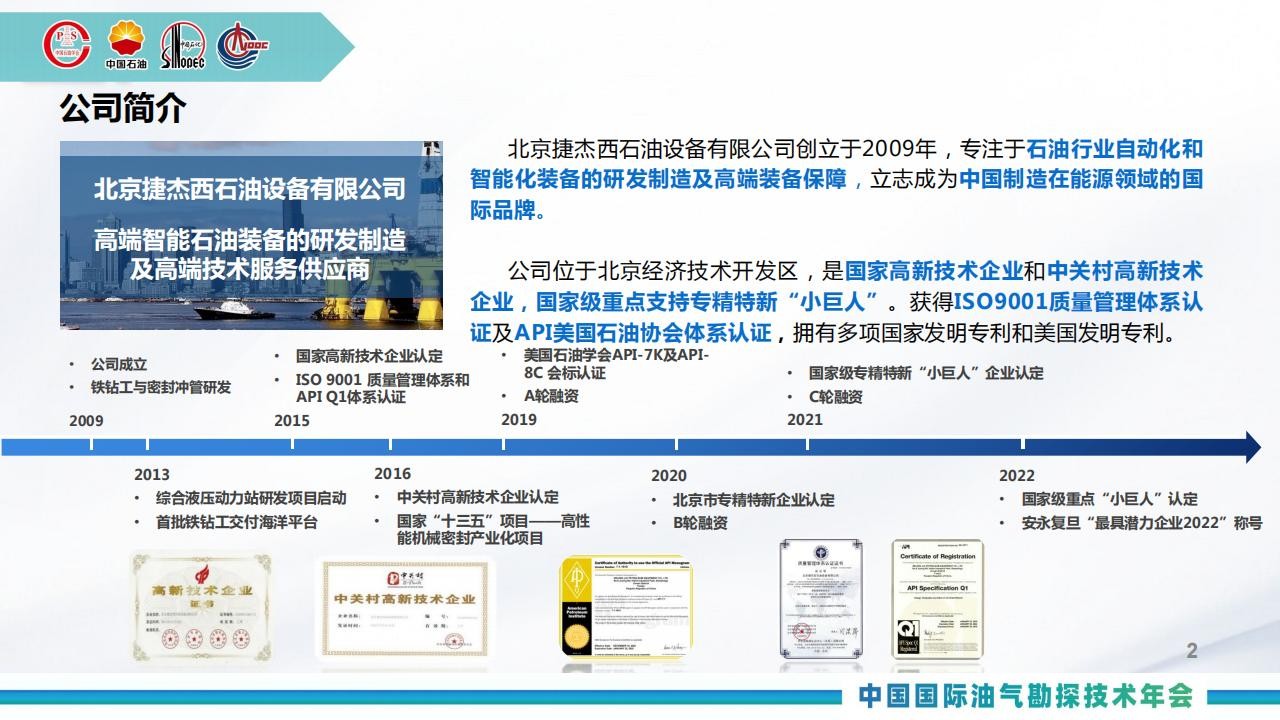Select the bullet 国家"十三五"项目——高性能机械密封产业化项目
The width and height of the screenshot is (1280, 720).
point(493,529)
